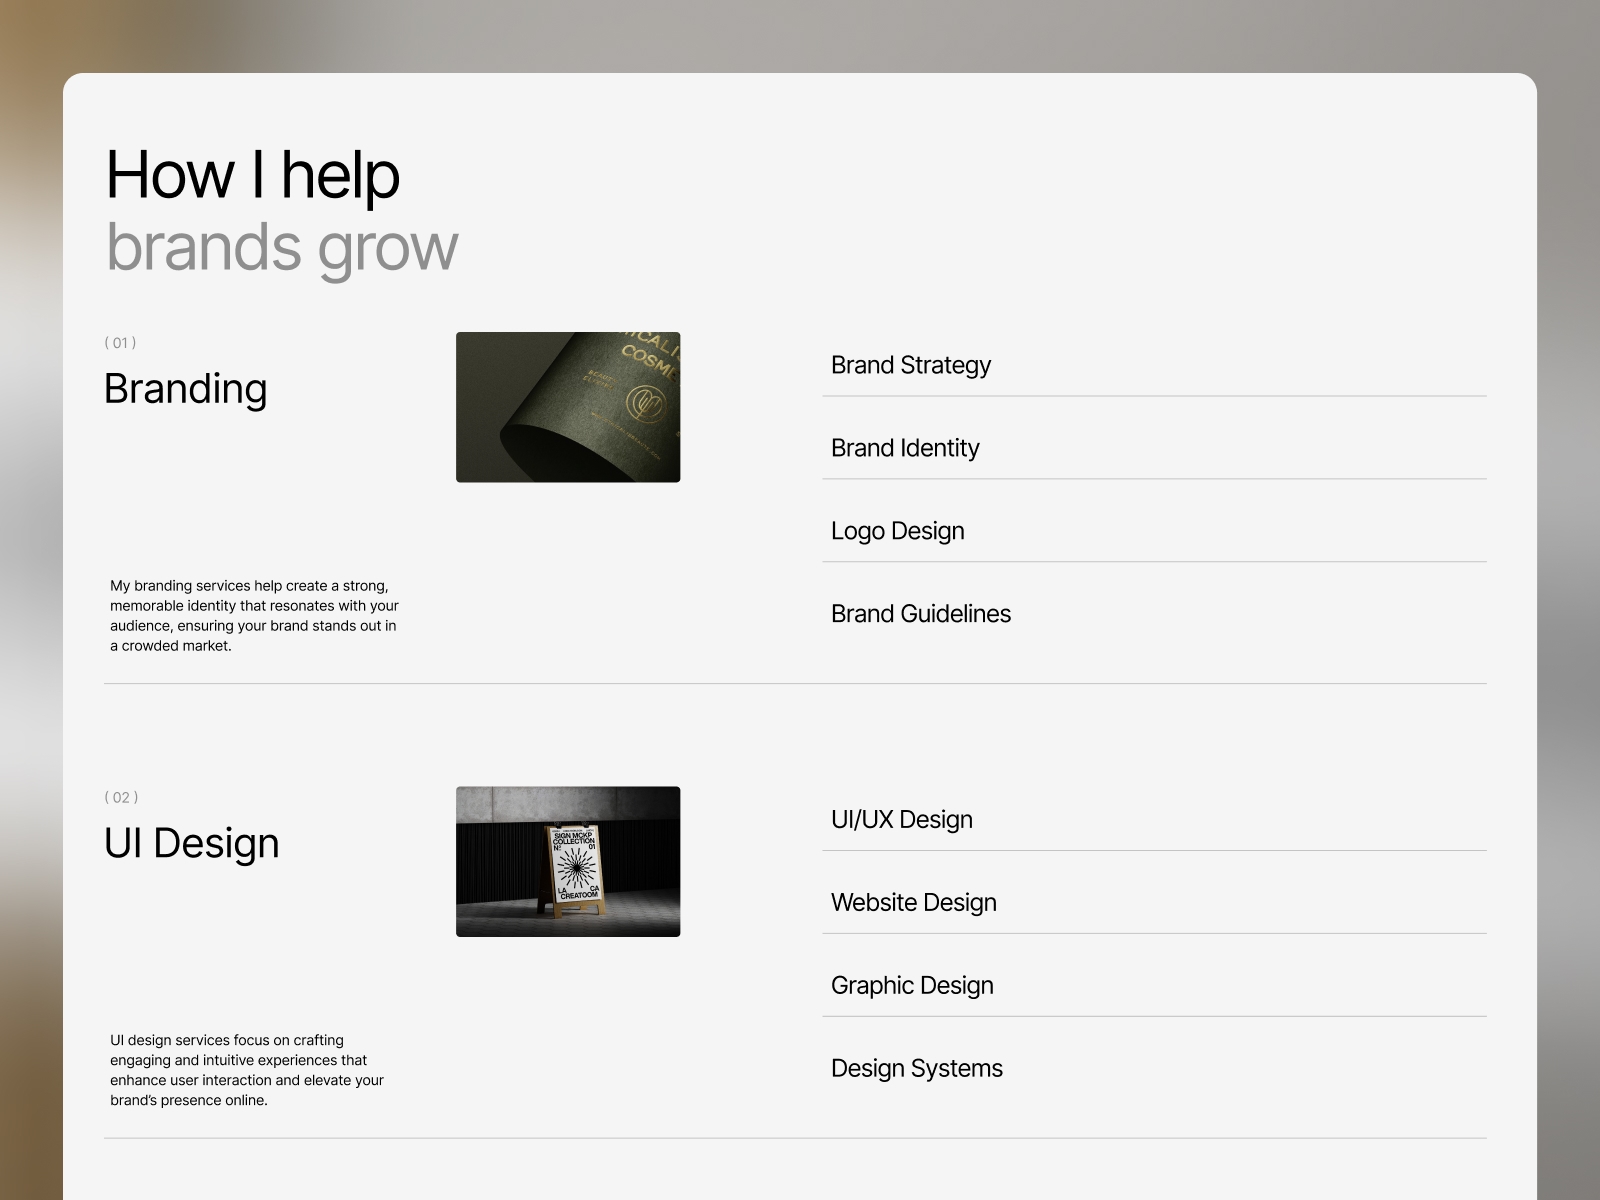The height and width of the screenshot is (1200, 1600).
Task: Choose Graphic Design from the list
Action: click(x=1154, y=986)
